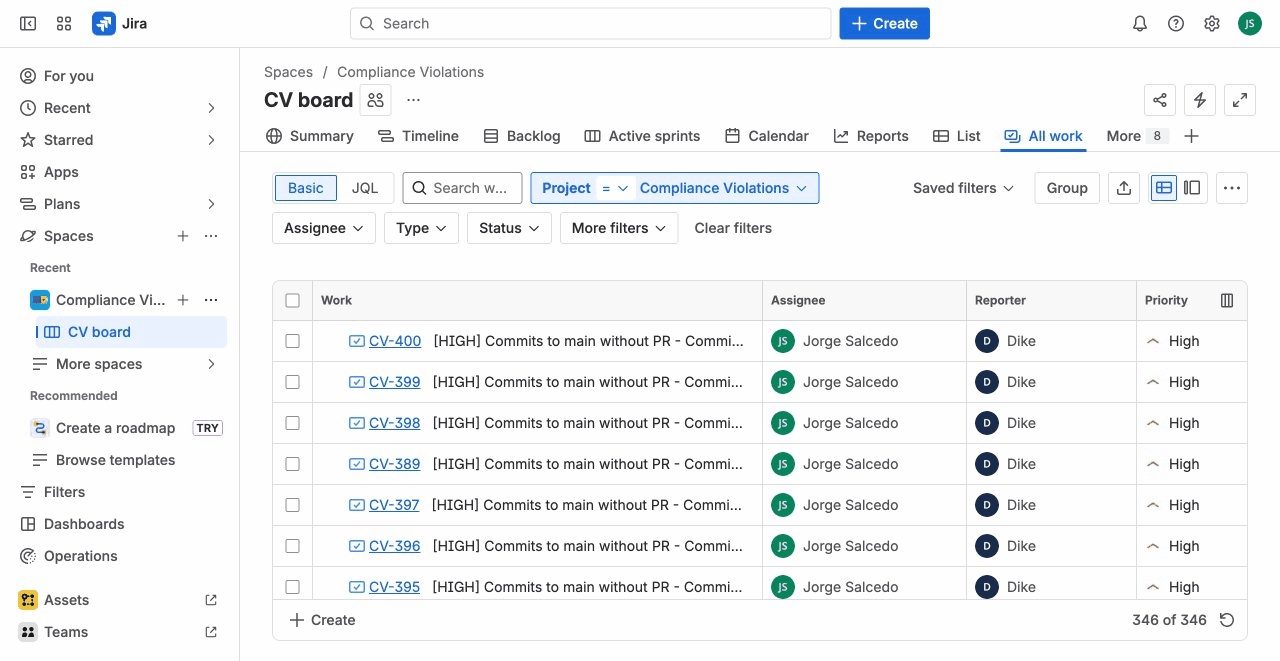The image size is (1280, 661).
Task: Open the Jira app switcher grid icon
Action: pos(63,22)
